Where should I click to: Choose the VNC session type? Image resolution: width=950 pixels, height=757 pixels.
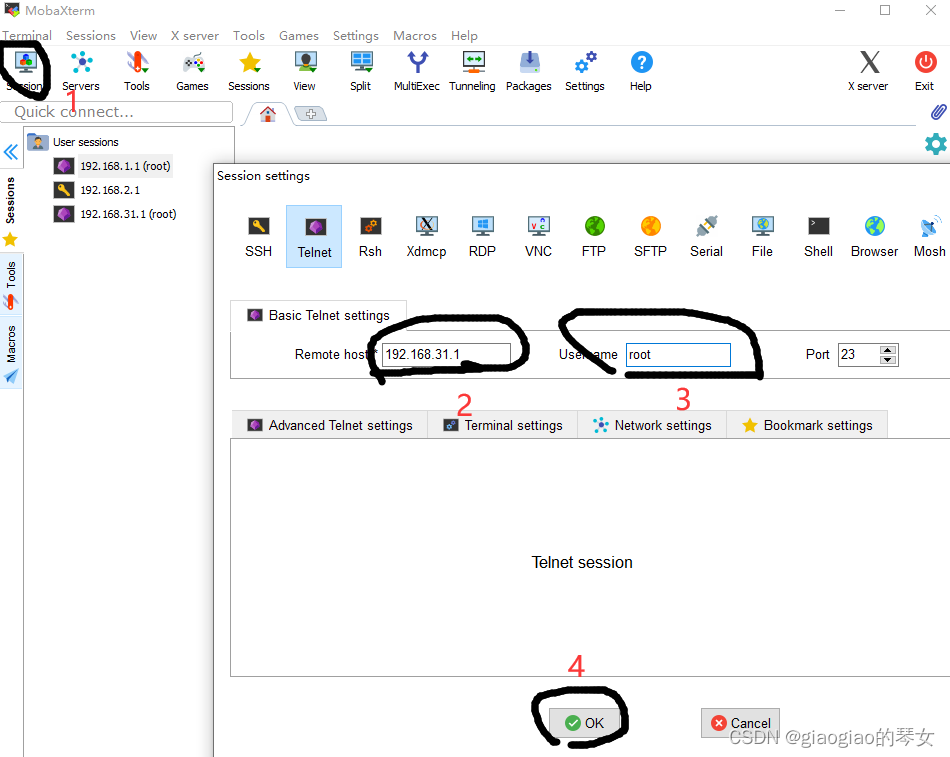click(x=539, y=236)
